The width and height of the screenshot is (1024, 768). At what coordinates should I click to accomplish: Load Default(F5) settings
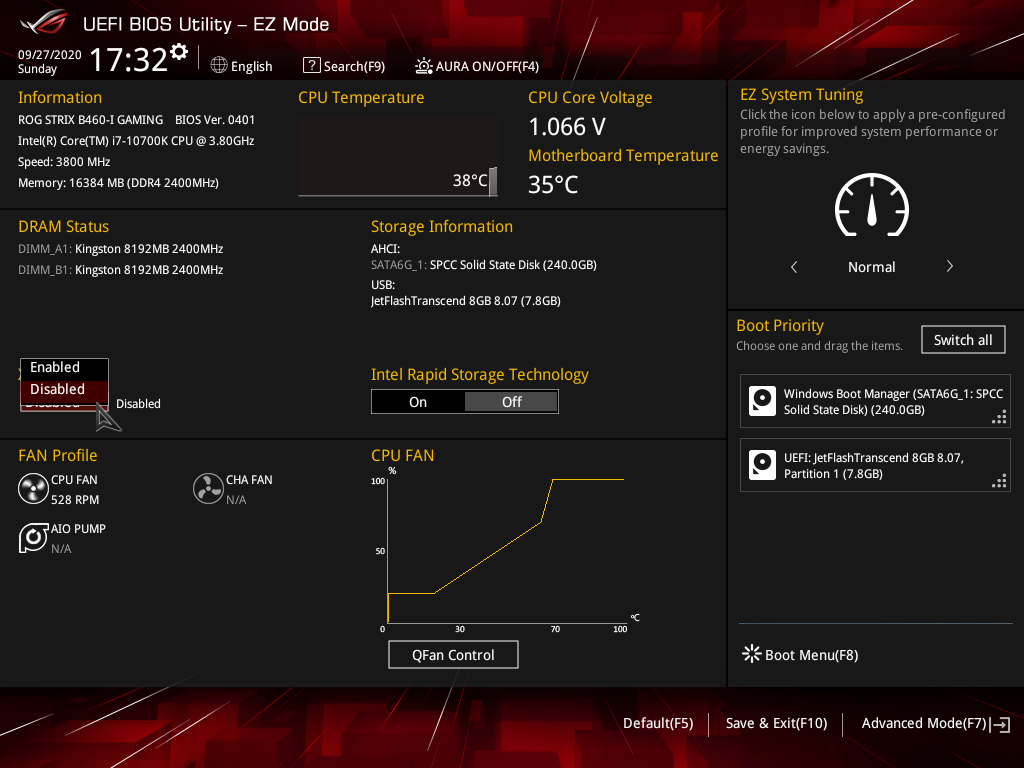coord(658,723)
